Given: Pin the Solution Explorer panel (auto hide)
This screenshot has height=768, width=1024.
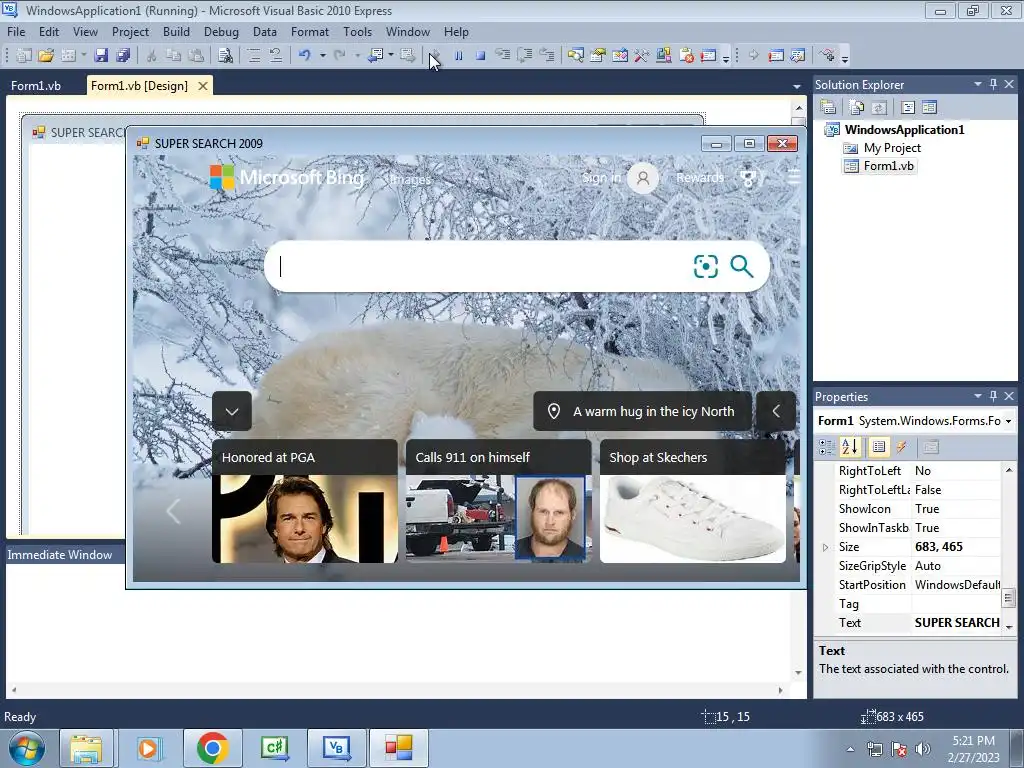Looking at the screenshot, I should point(993,84).
